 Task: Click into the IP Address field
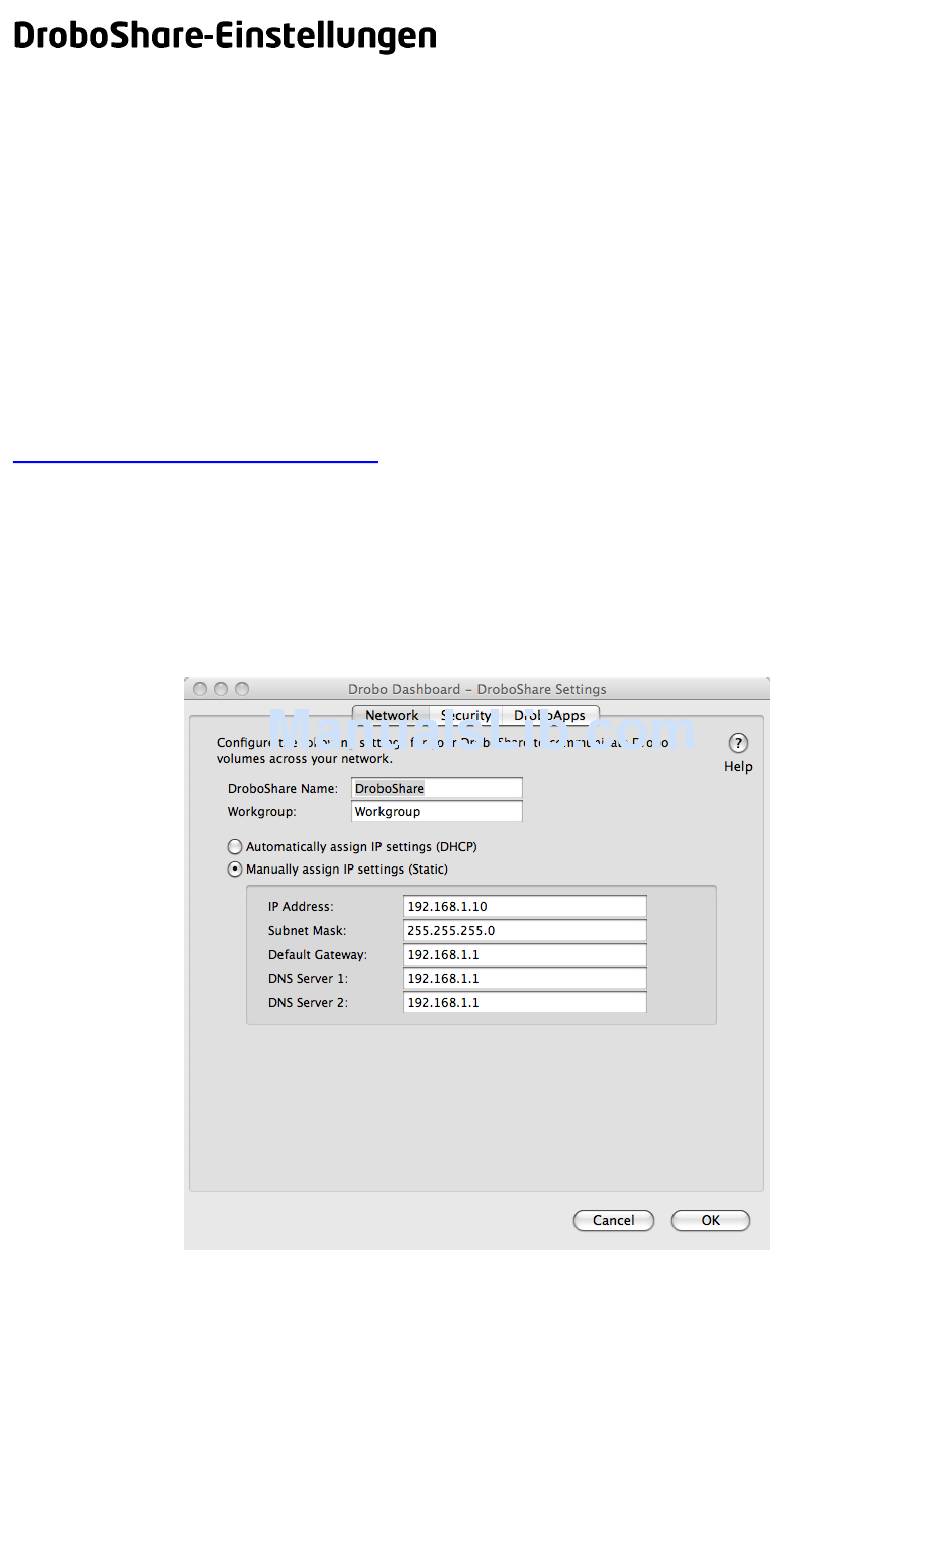pos(525,907)
